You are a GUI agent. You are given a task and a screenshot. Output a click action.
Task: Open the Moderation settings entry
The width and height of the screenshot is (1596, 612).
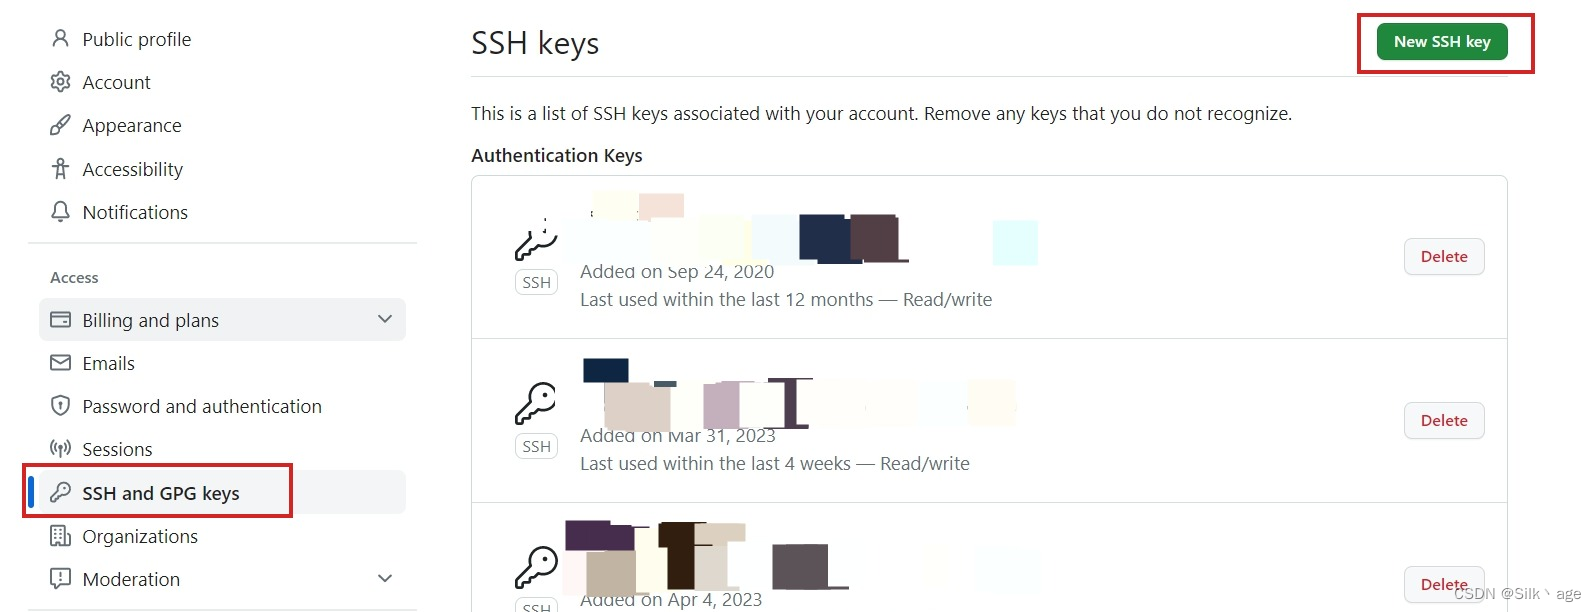[x=131, y=578]
